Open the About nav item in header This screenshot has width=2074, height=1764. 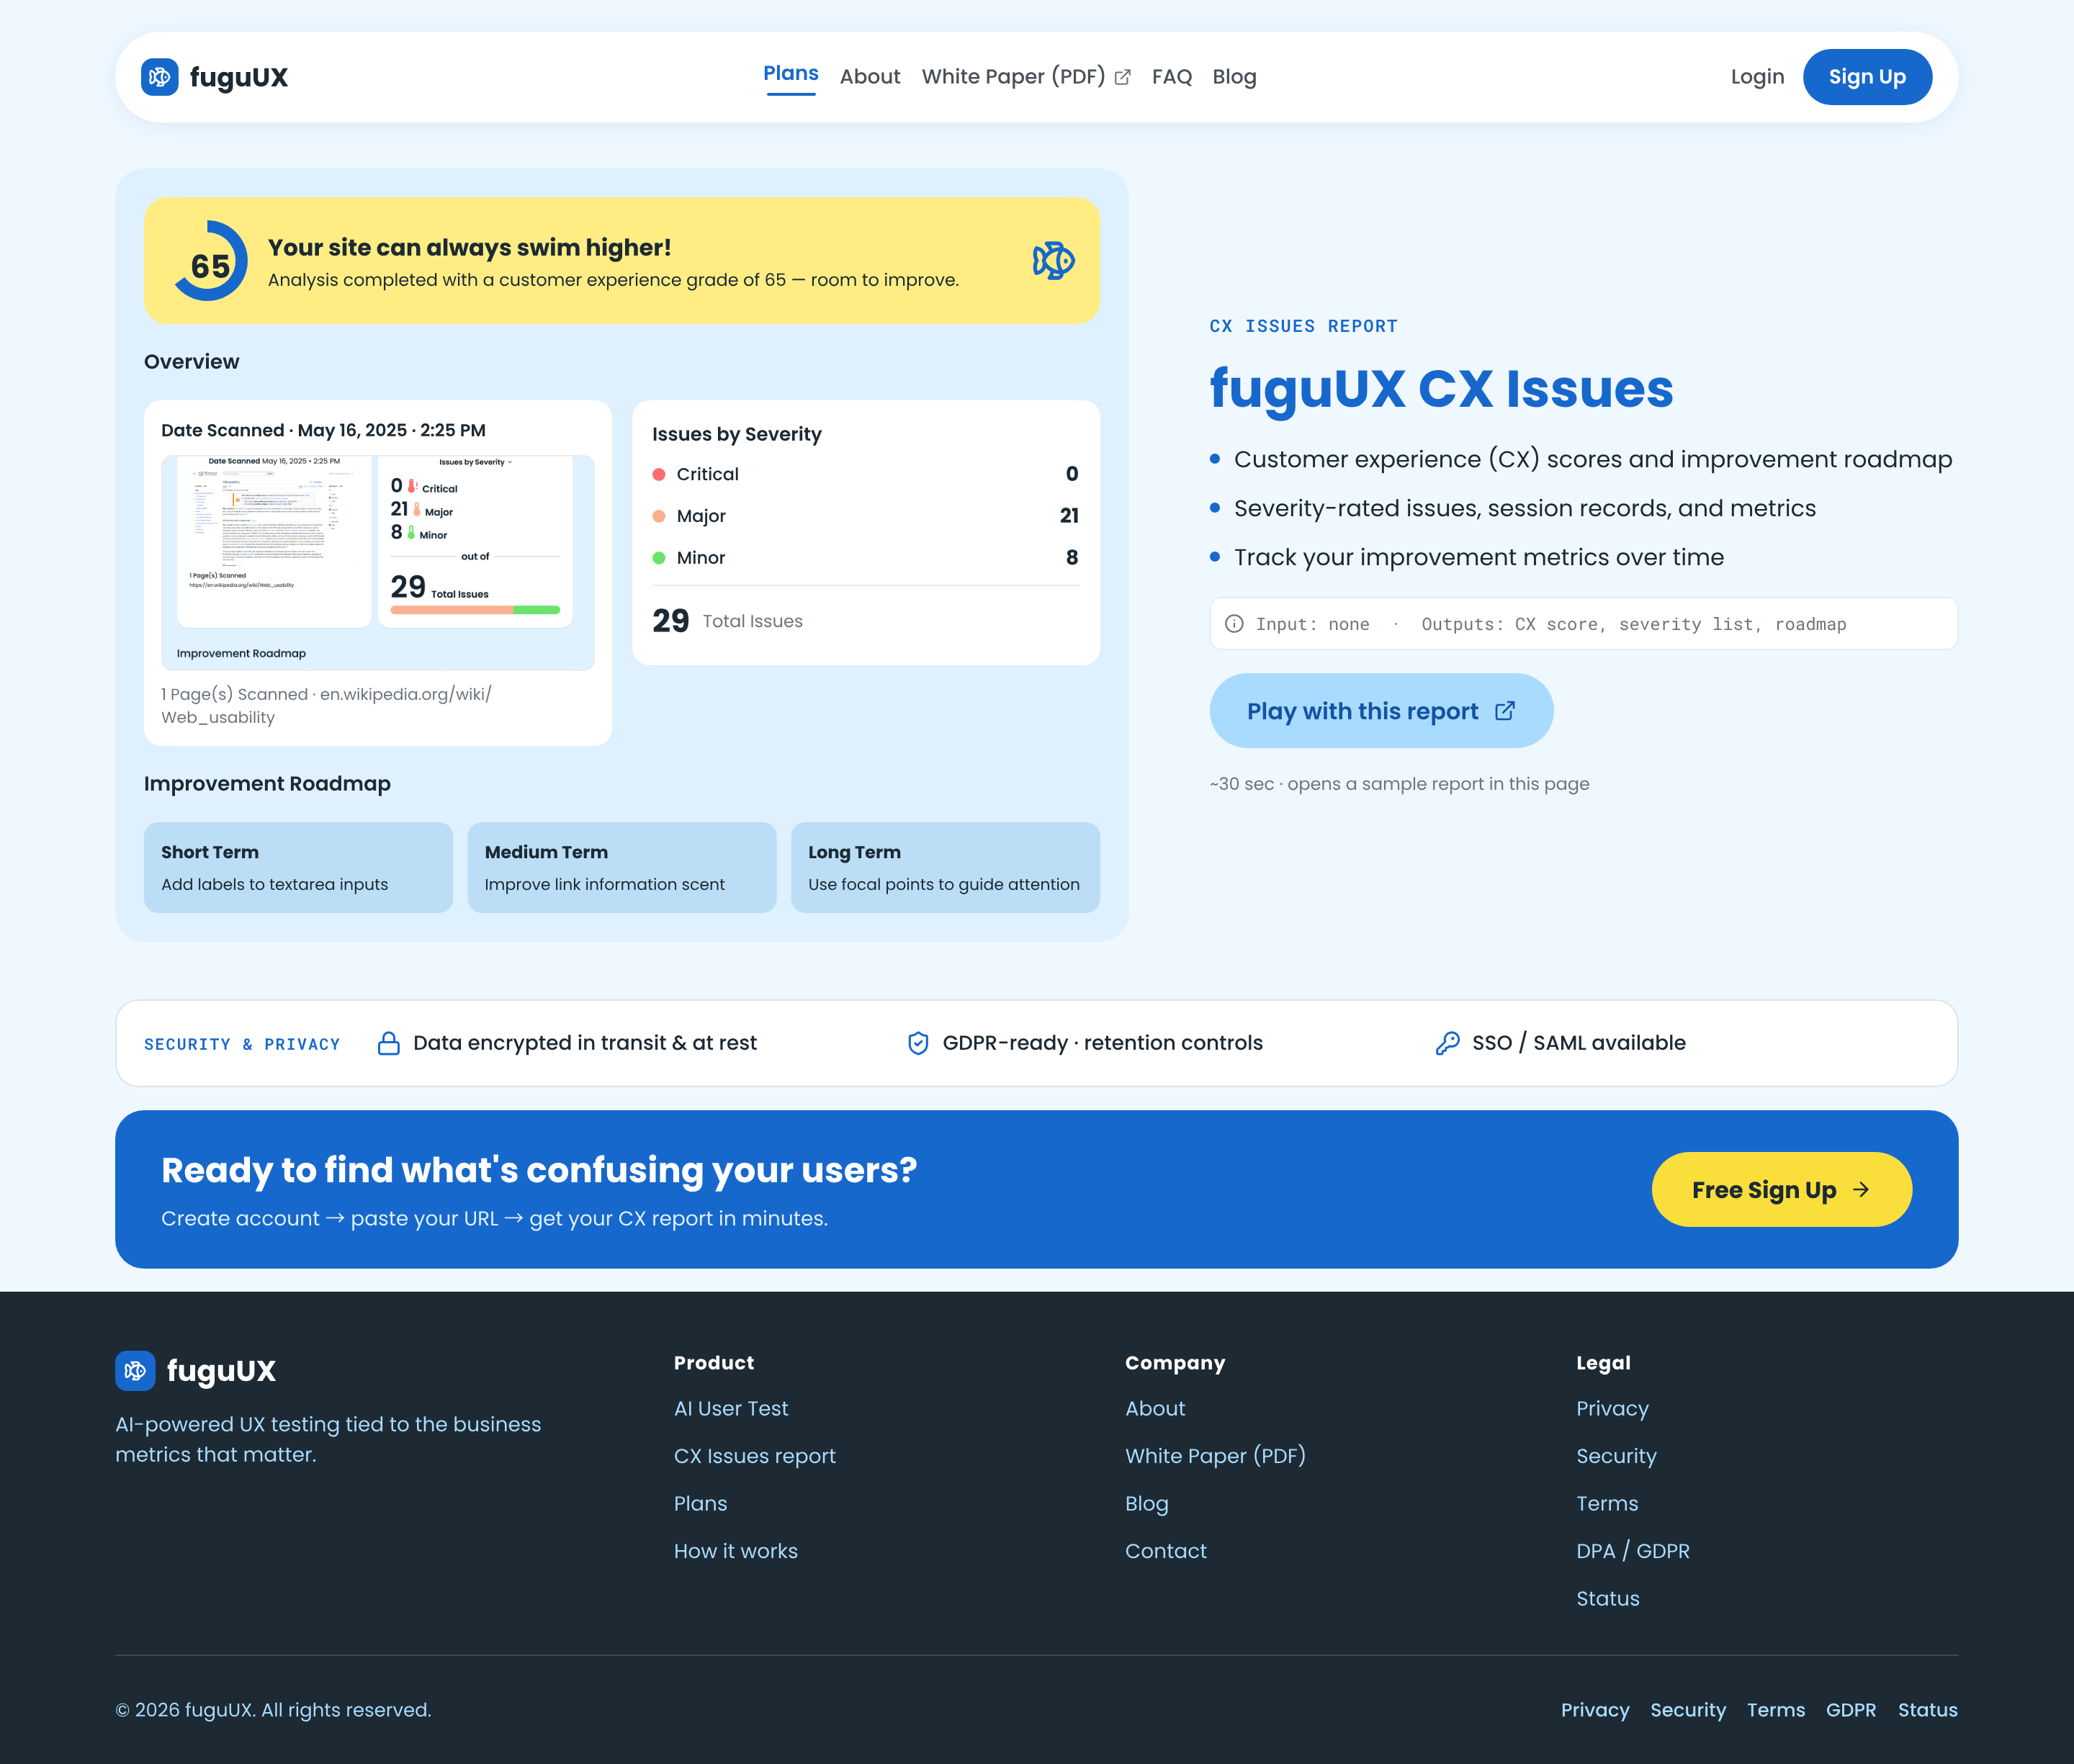(x=870, y=77)
